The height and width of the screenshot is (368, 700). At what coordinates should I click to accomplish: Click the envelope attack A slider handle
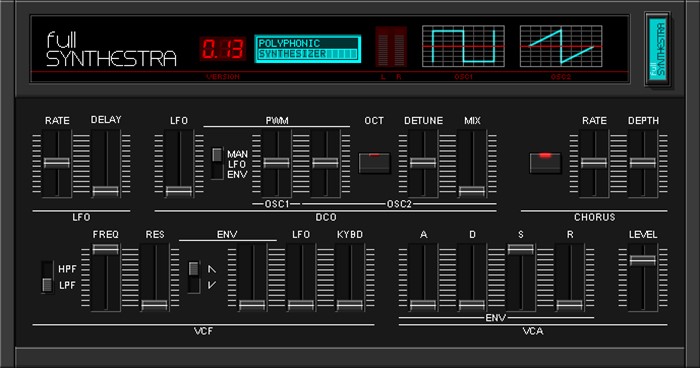pos(423,305)
